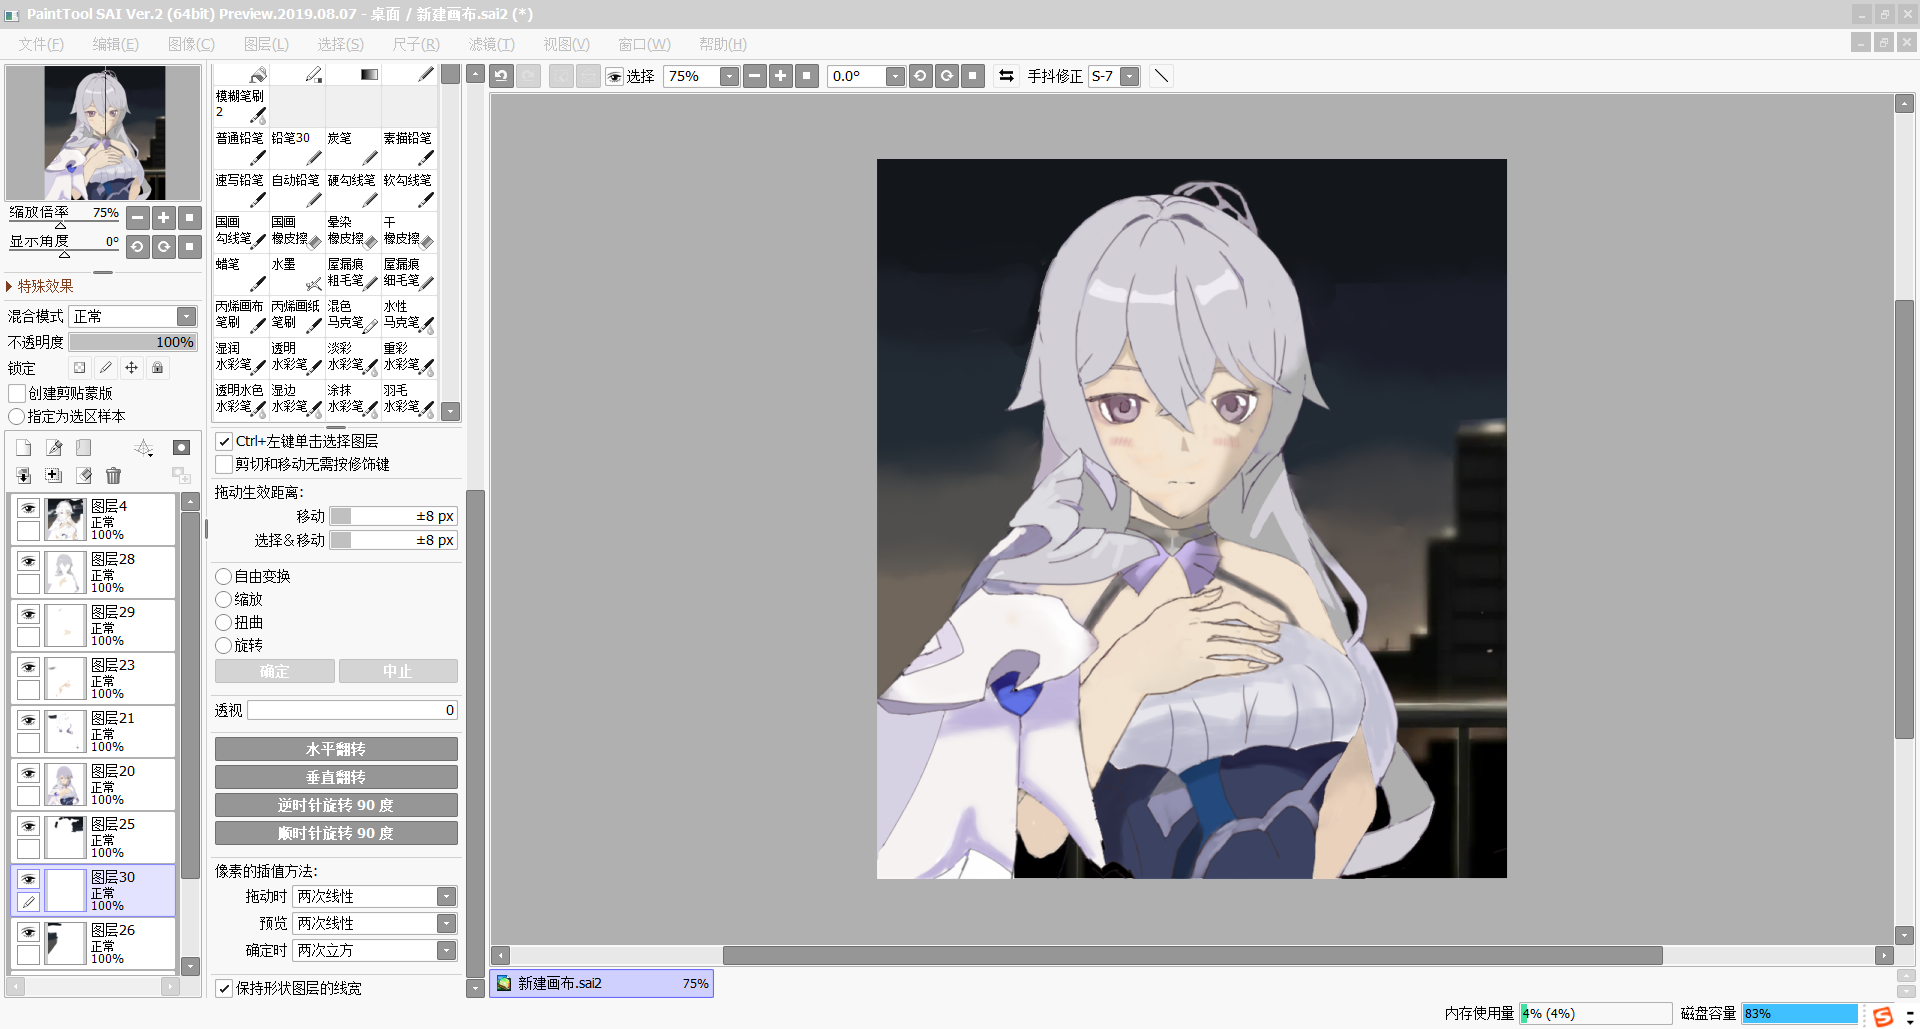Image resolution: width=1920 pixels, height=1029 pixels.
Task: Choose the 蜡笔 crayon brush
Action: 241,274
